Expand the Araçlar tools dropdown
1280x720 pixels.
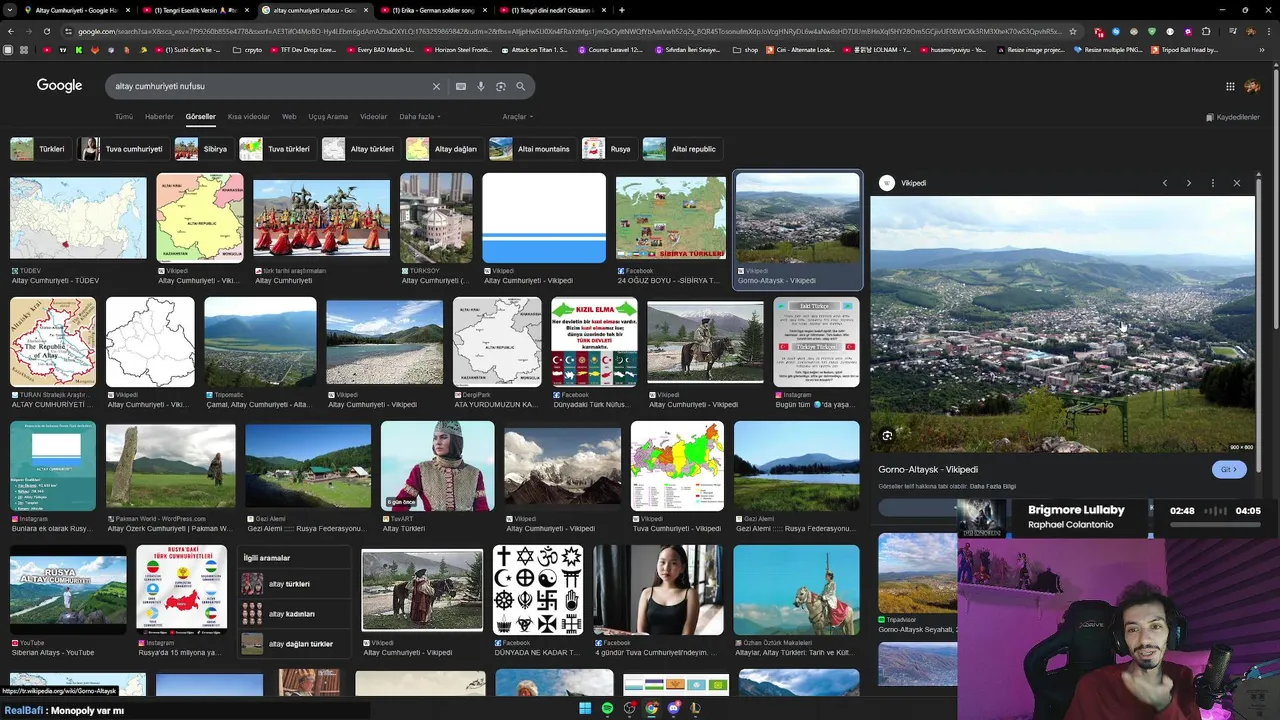pos(516,117)
